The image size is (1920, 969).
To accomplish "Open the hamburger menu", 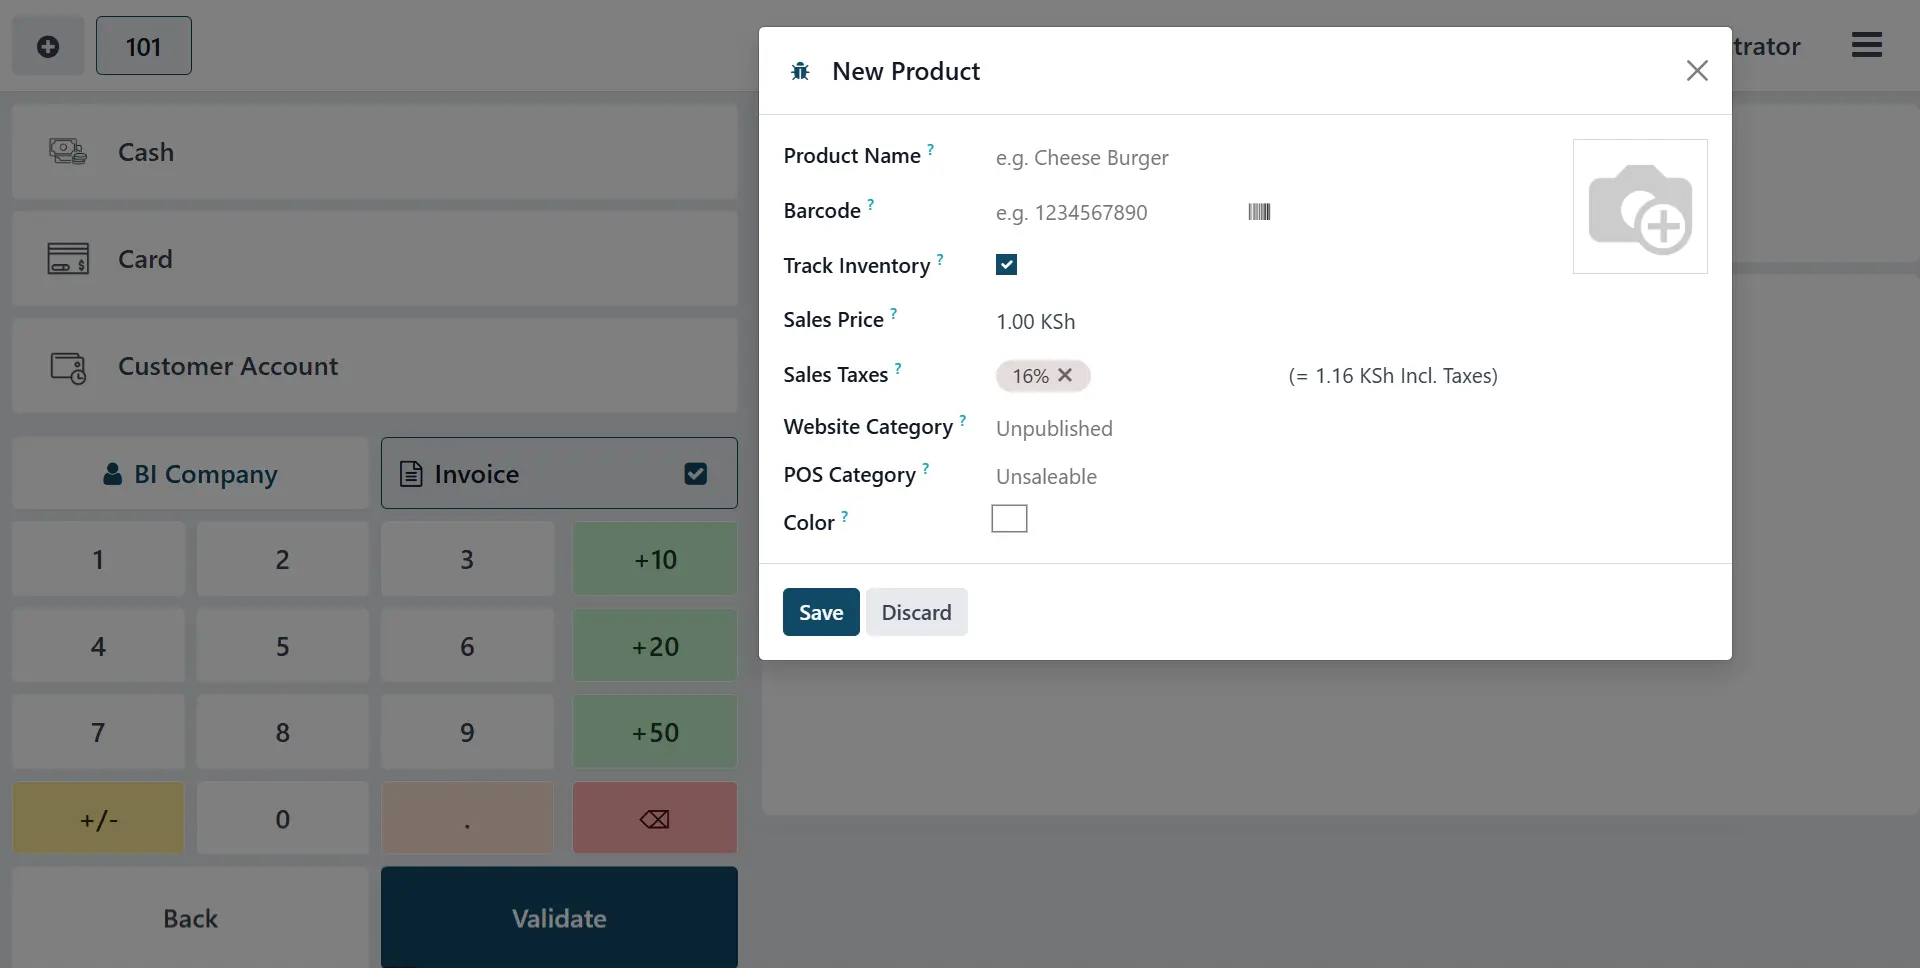I will click(1866, 45).
